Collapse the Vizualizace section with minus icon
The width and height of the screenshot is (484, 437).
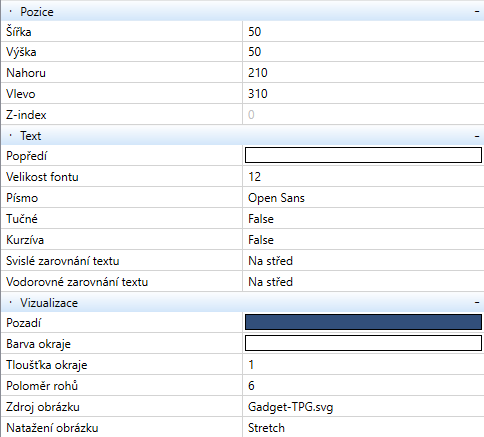477,303
